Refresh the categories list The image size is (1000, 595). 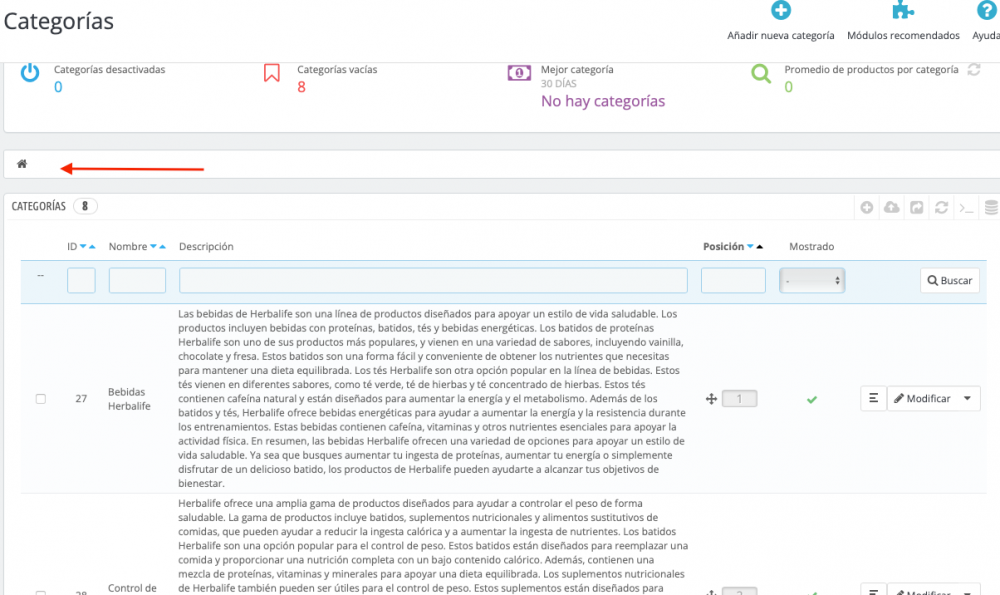tap(941, 207)
